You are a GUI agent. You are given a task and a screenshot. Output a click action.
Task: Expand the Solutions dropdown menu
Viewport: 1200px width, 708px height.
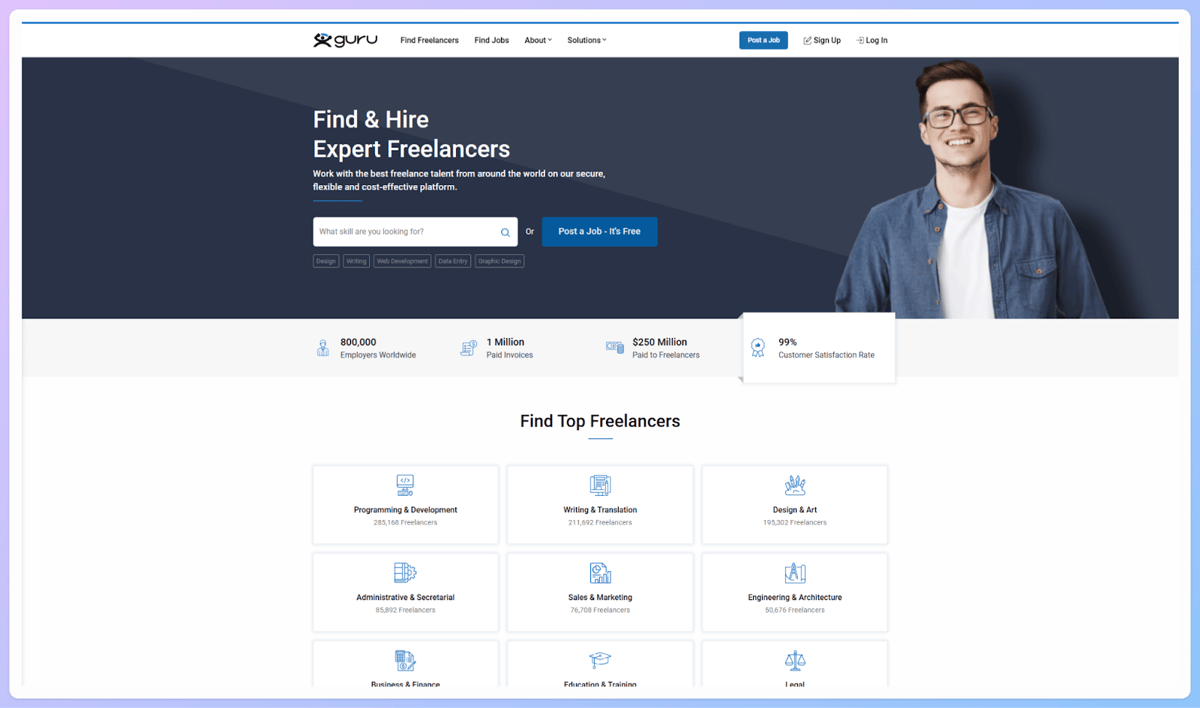(x=587, y=40)
